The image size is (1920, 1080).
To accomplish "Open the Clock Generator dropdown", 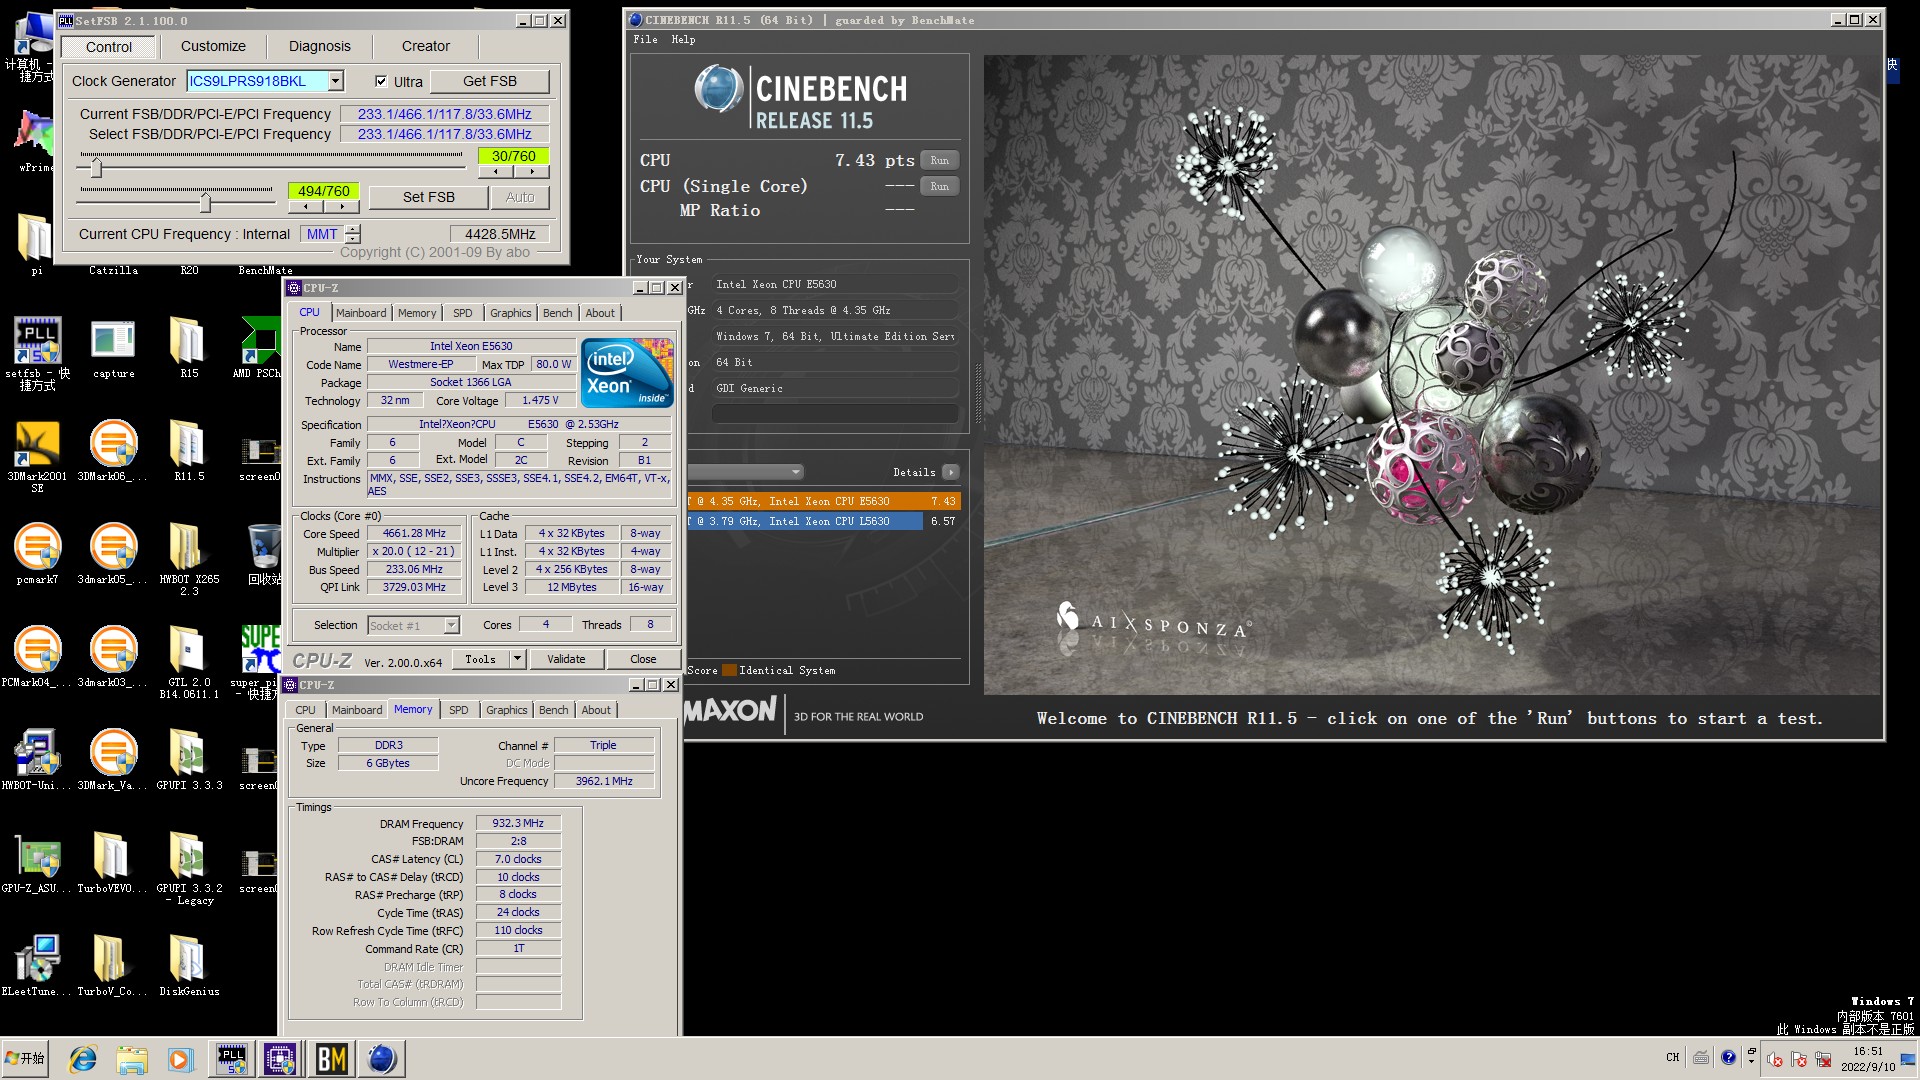I will pos(336,81).
